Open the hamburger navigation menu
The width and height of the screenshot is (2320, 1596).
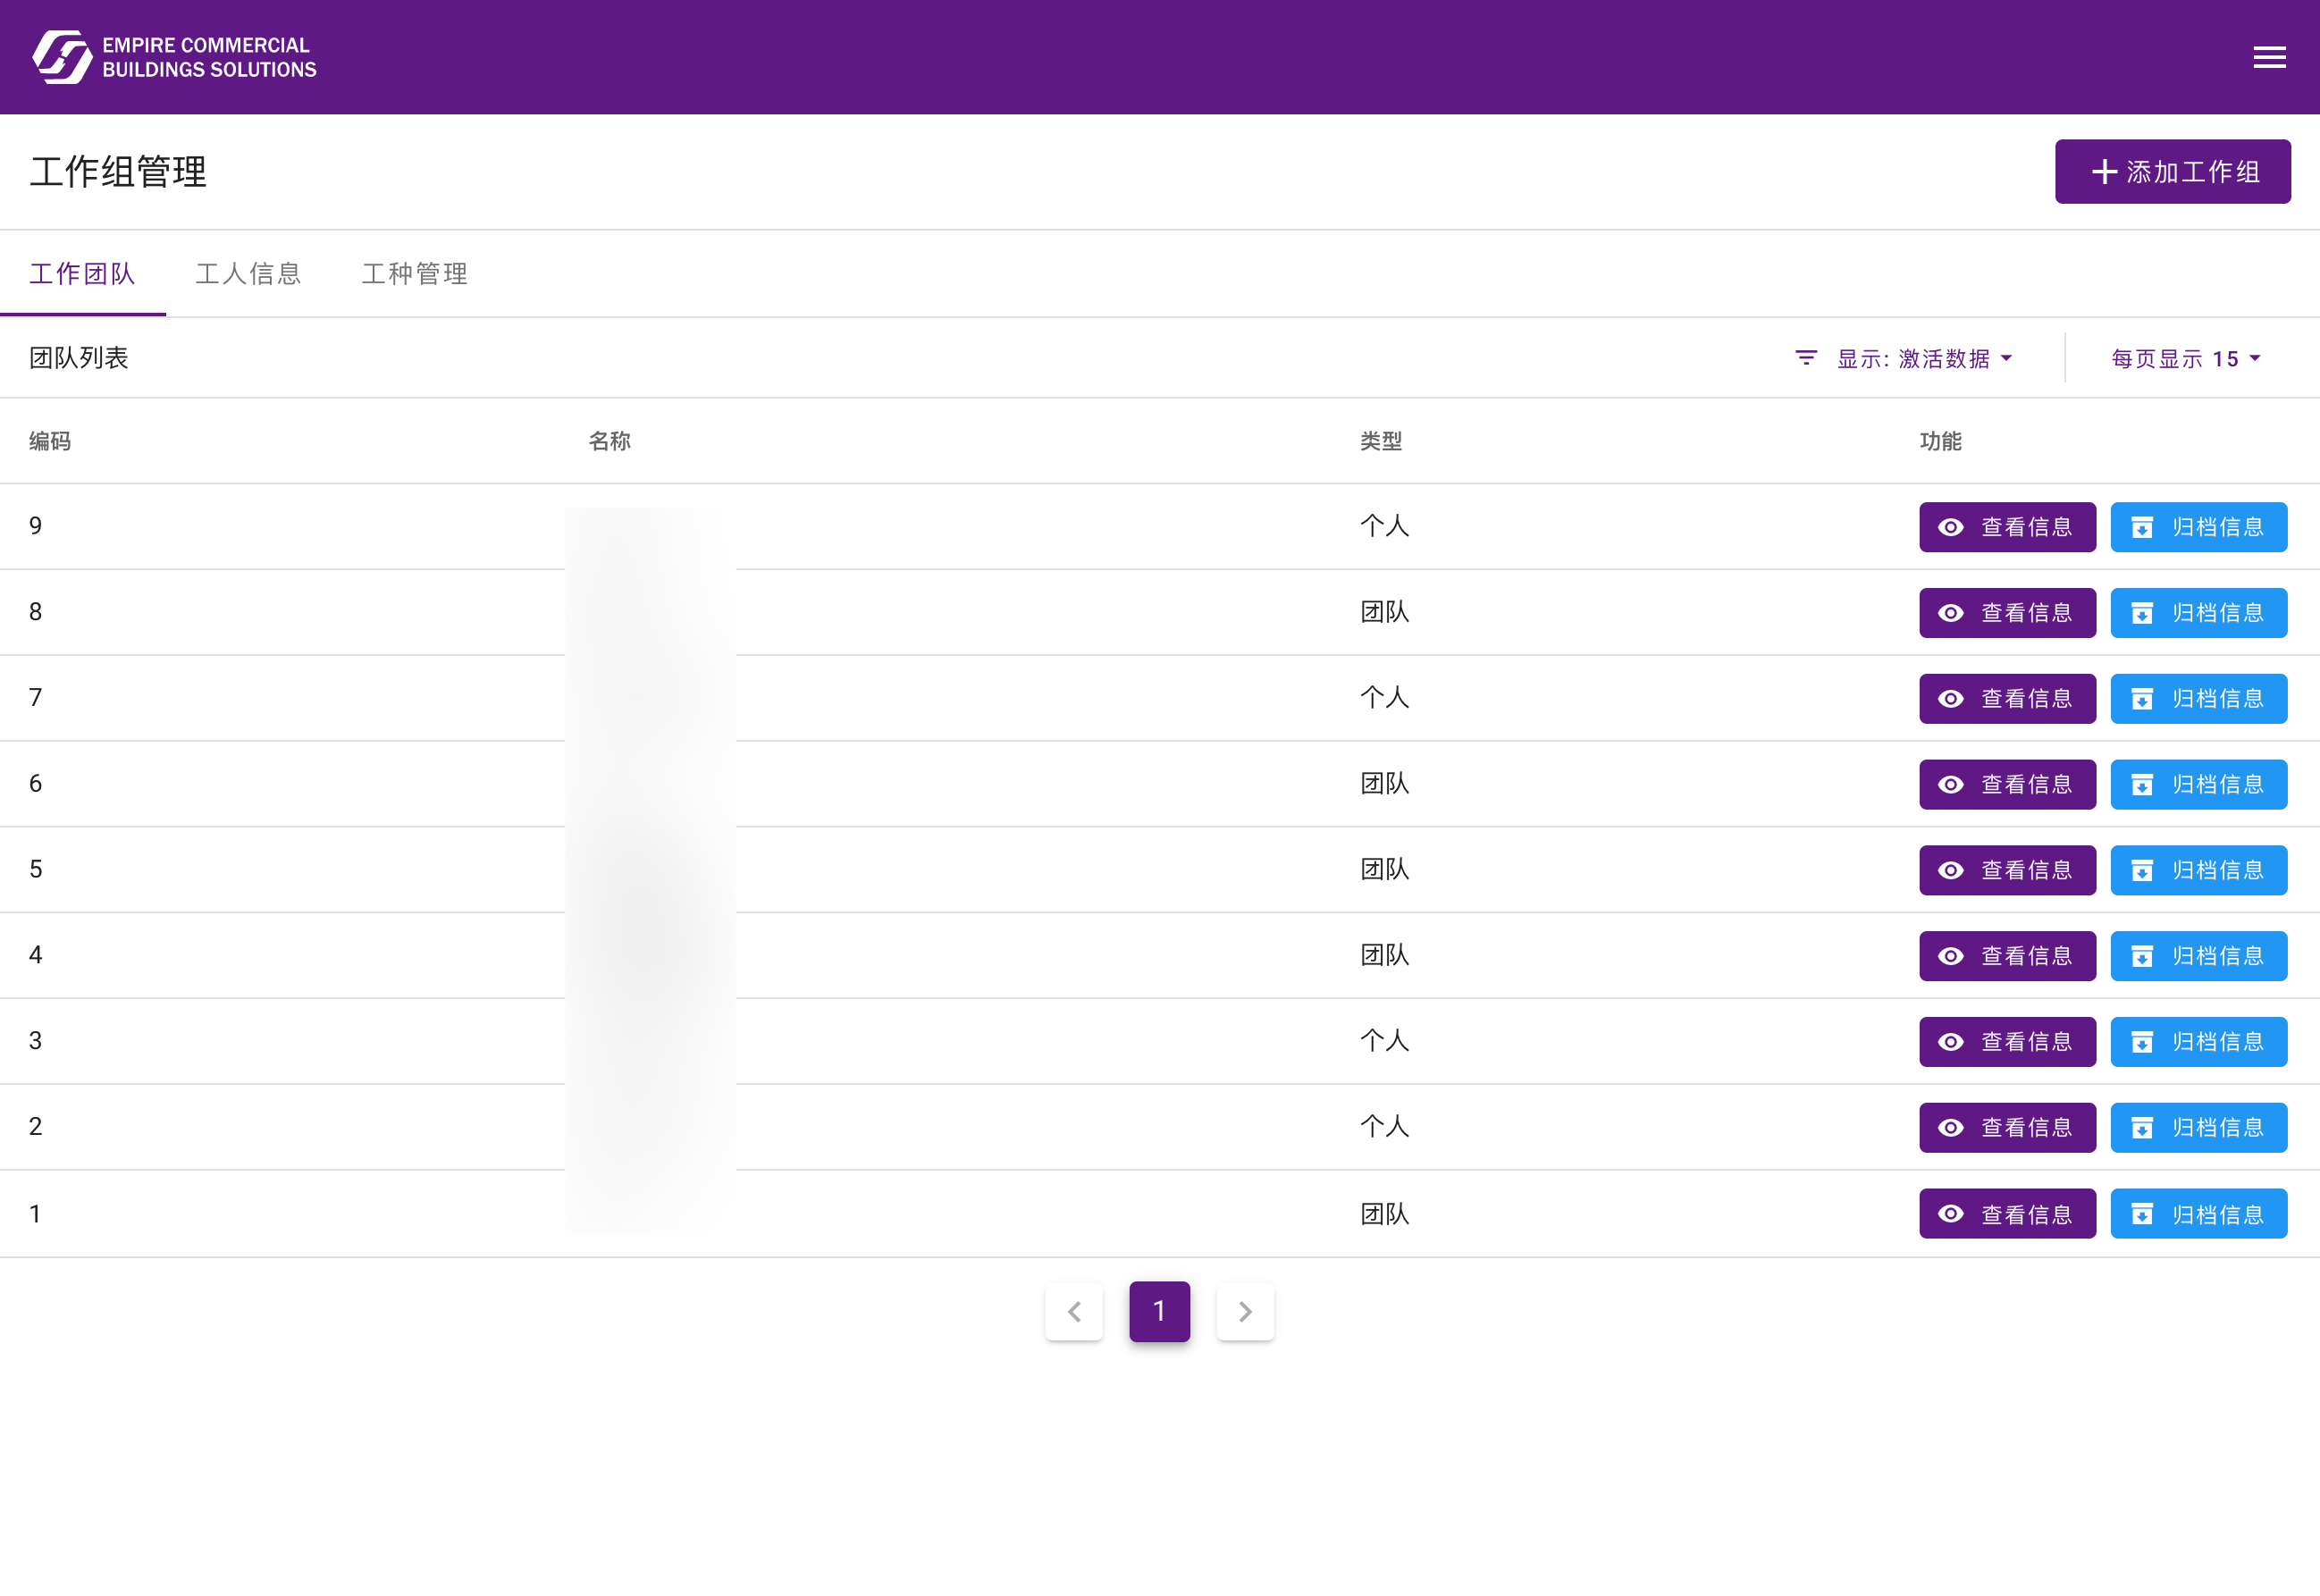coord(2268,57)
